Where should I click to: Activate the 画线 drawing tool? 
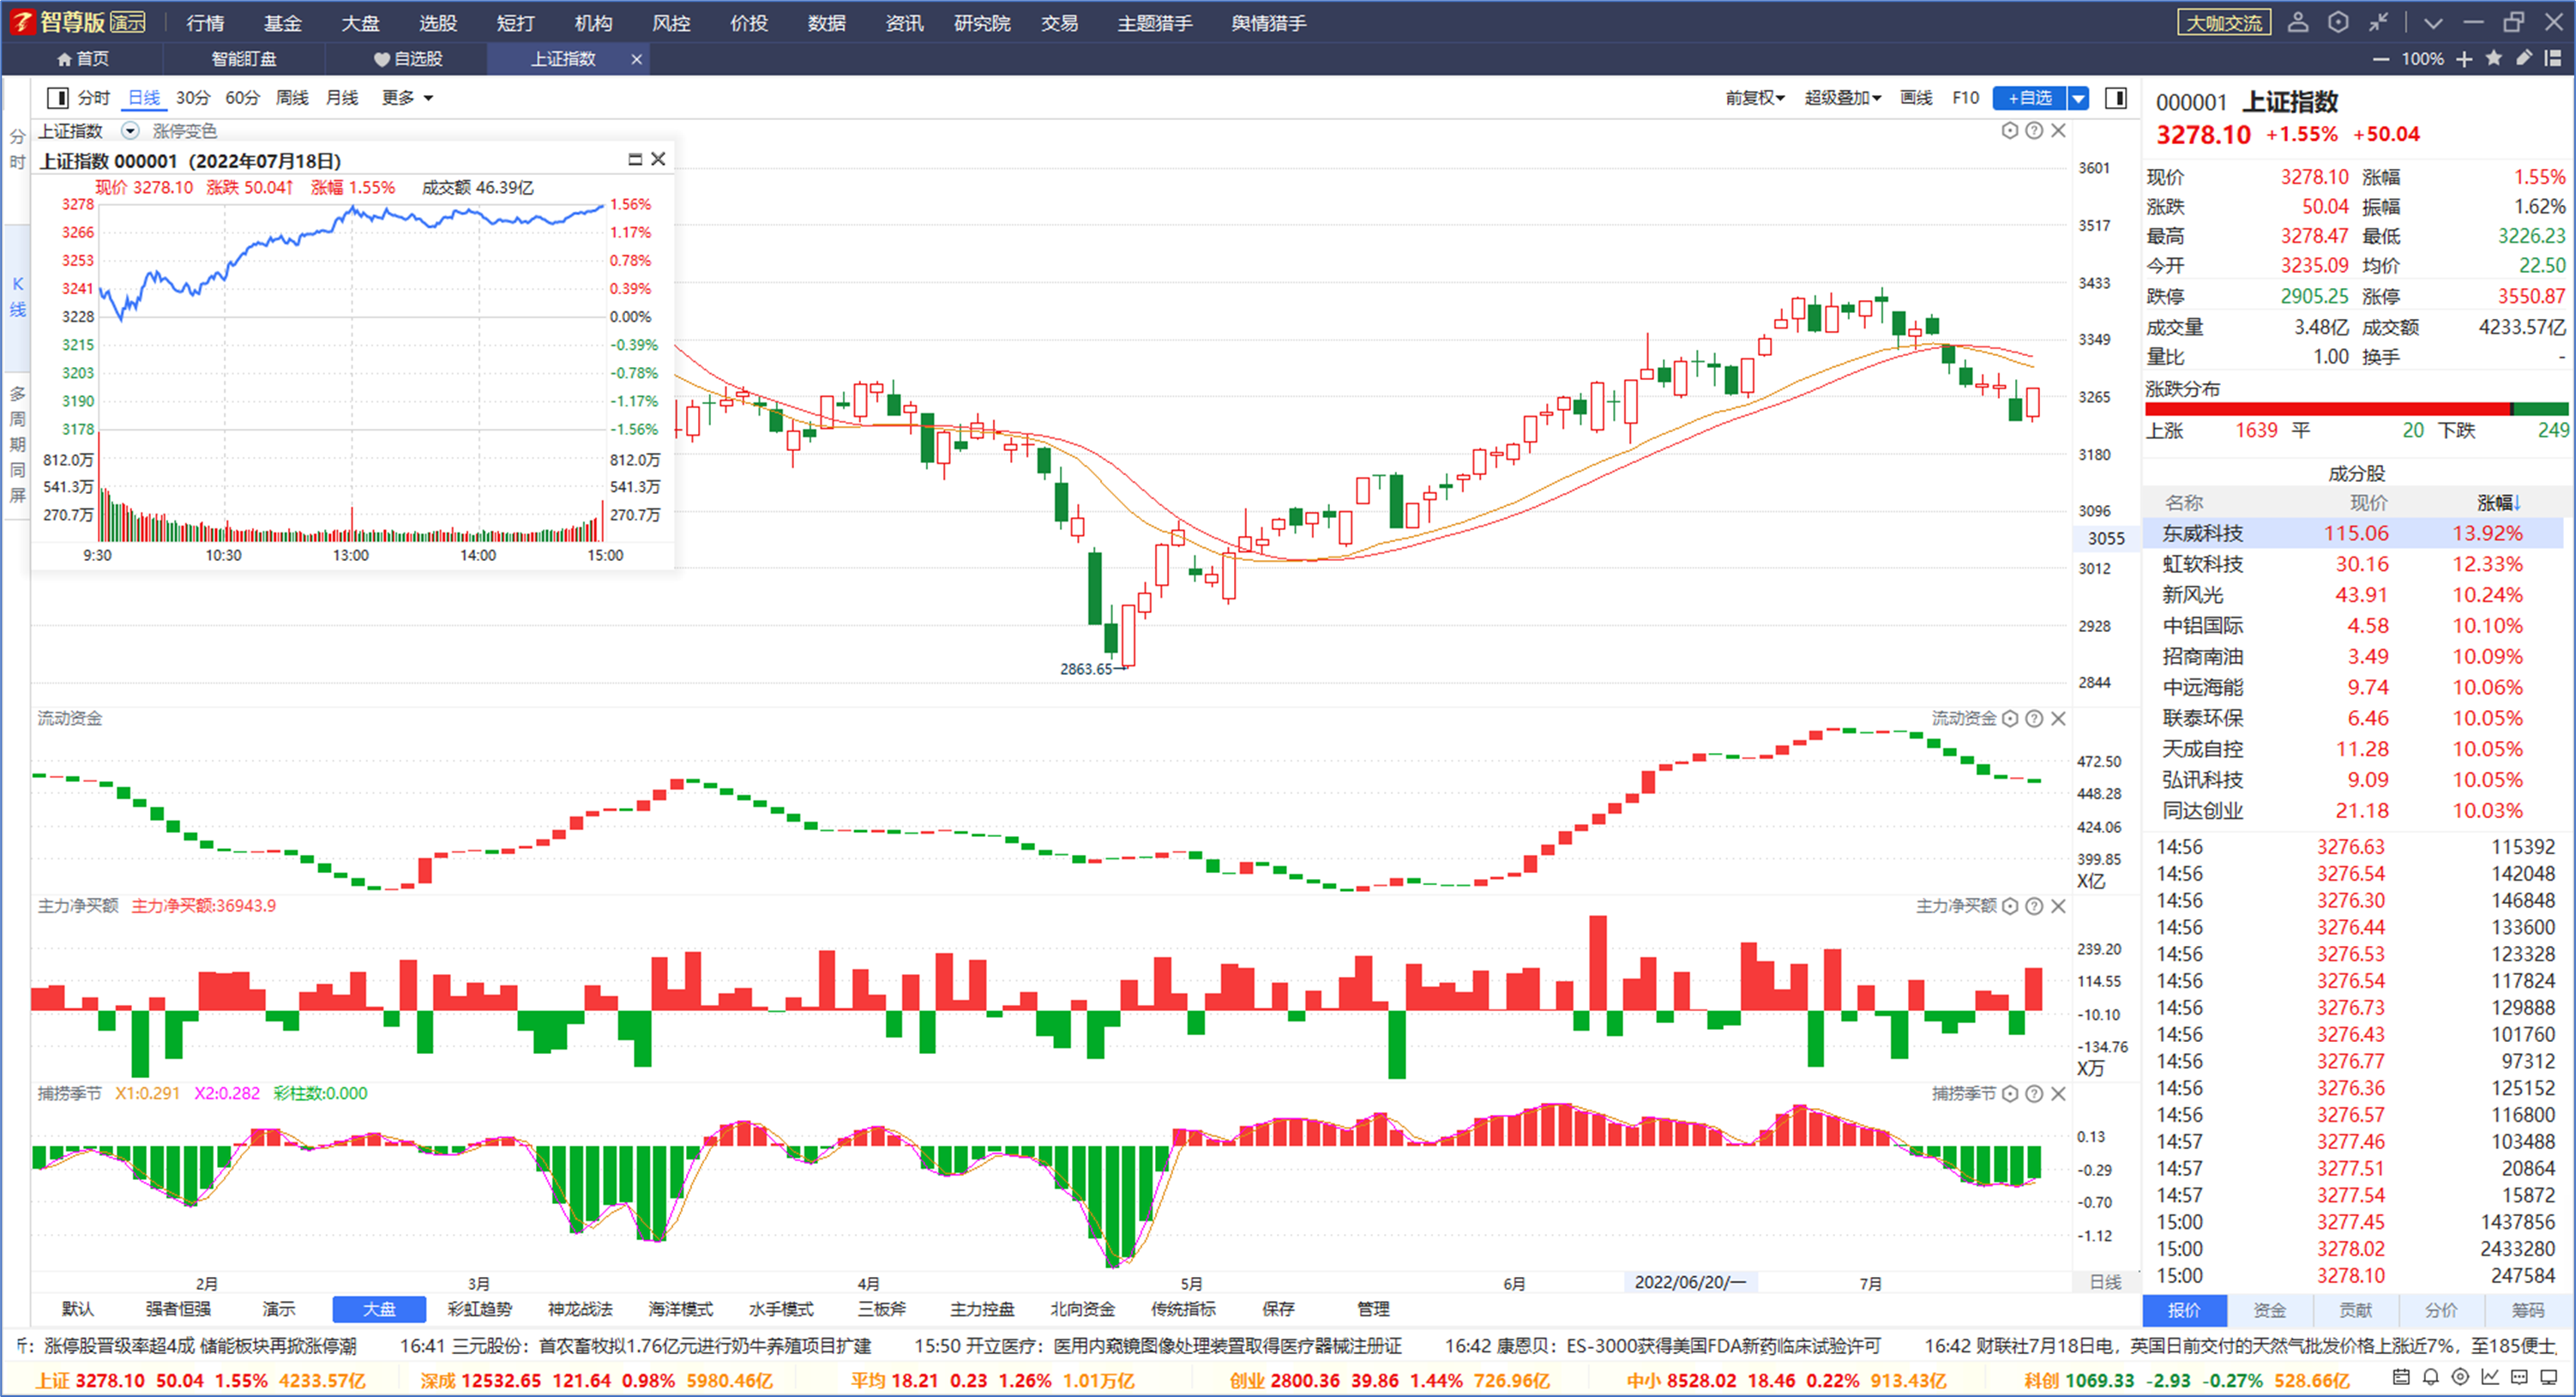(x=1916, y=97)
